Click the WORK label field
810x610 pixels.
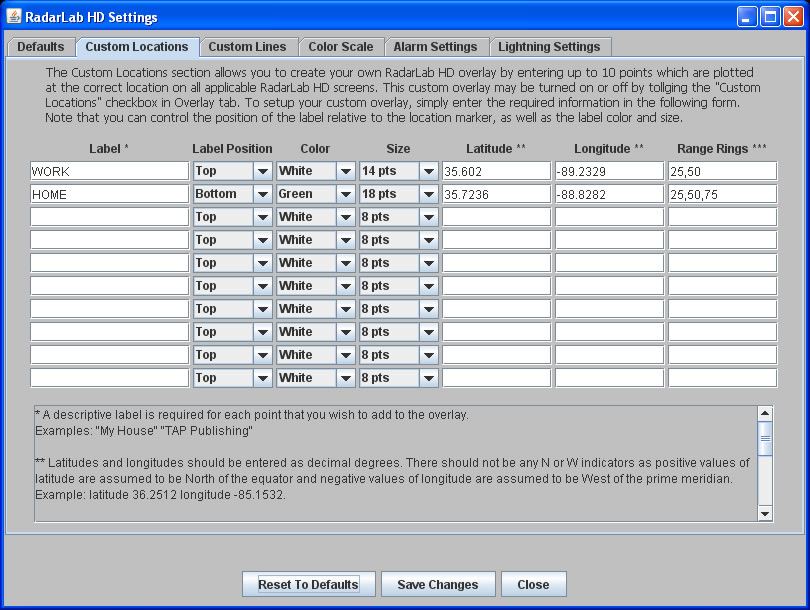click(x=110, y=171)
